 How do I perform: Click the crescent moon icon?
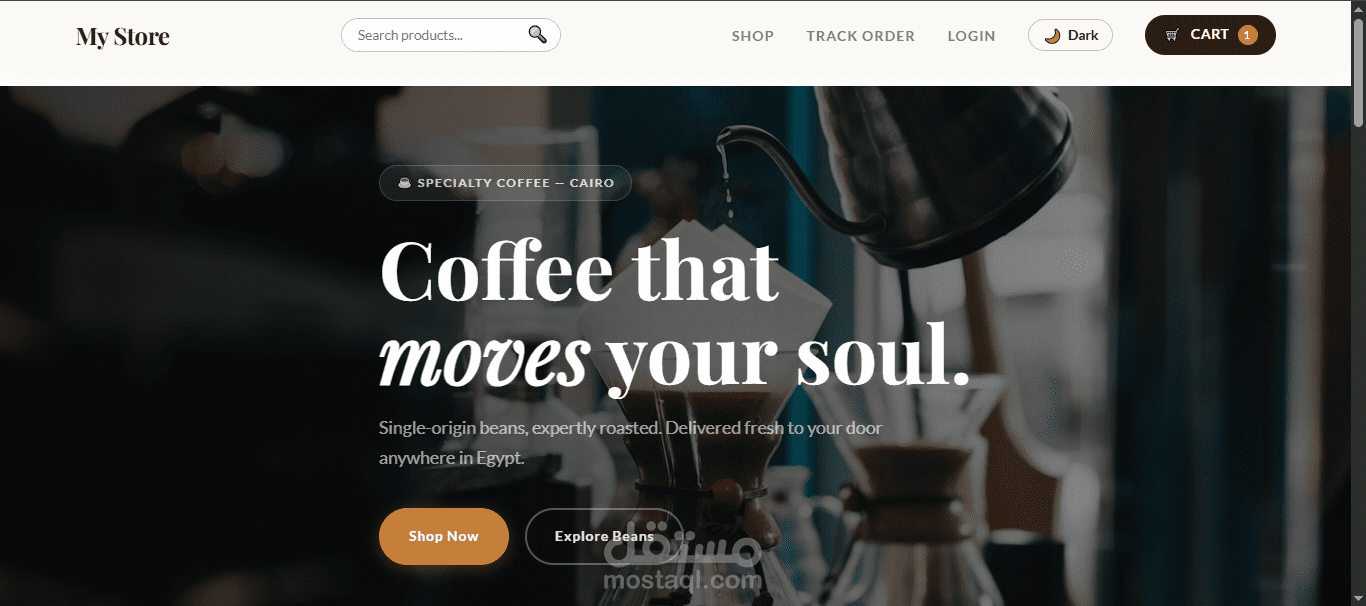pos(1052,35)
